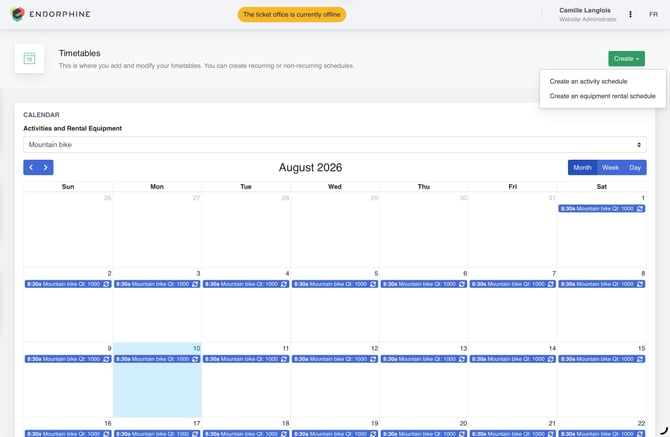670x437 pixels.
Task: Click recurring icon on August 8 event
Action: pos(640,284)
